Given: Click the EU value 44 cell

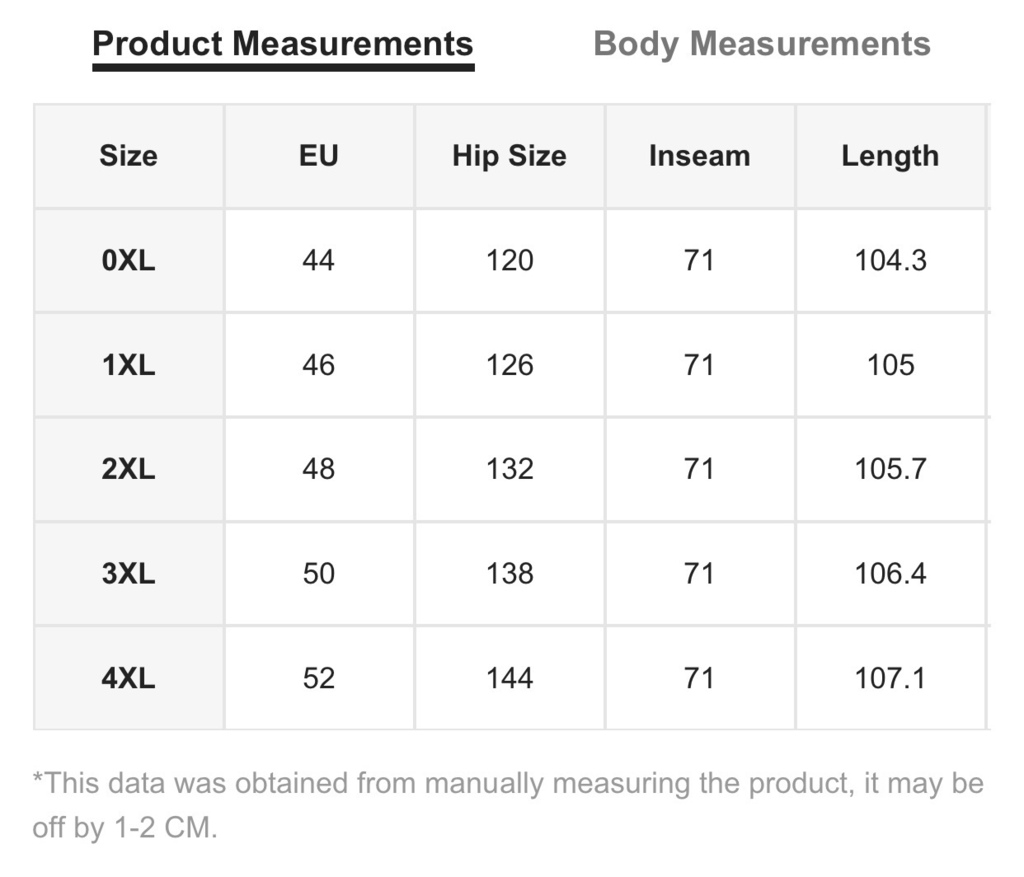Looking at the screenshot, I should [319, 261].
